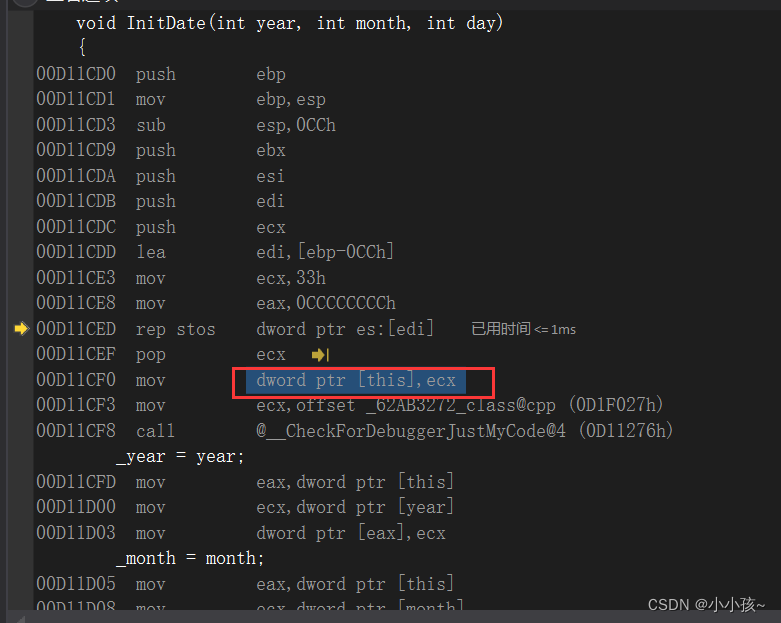Select the address 00D11CD0 push ebp line
The height and width of the screenshot is (623, 781).
(161, 74)
